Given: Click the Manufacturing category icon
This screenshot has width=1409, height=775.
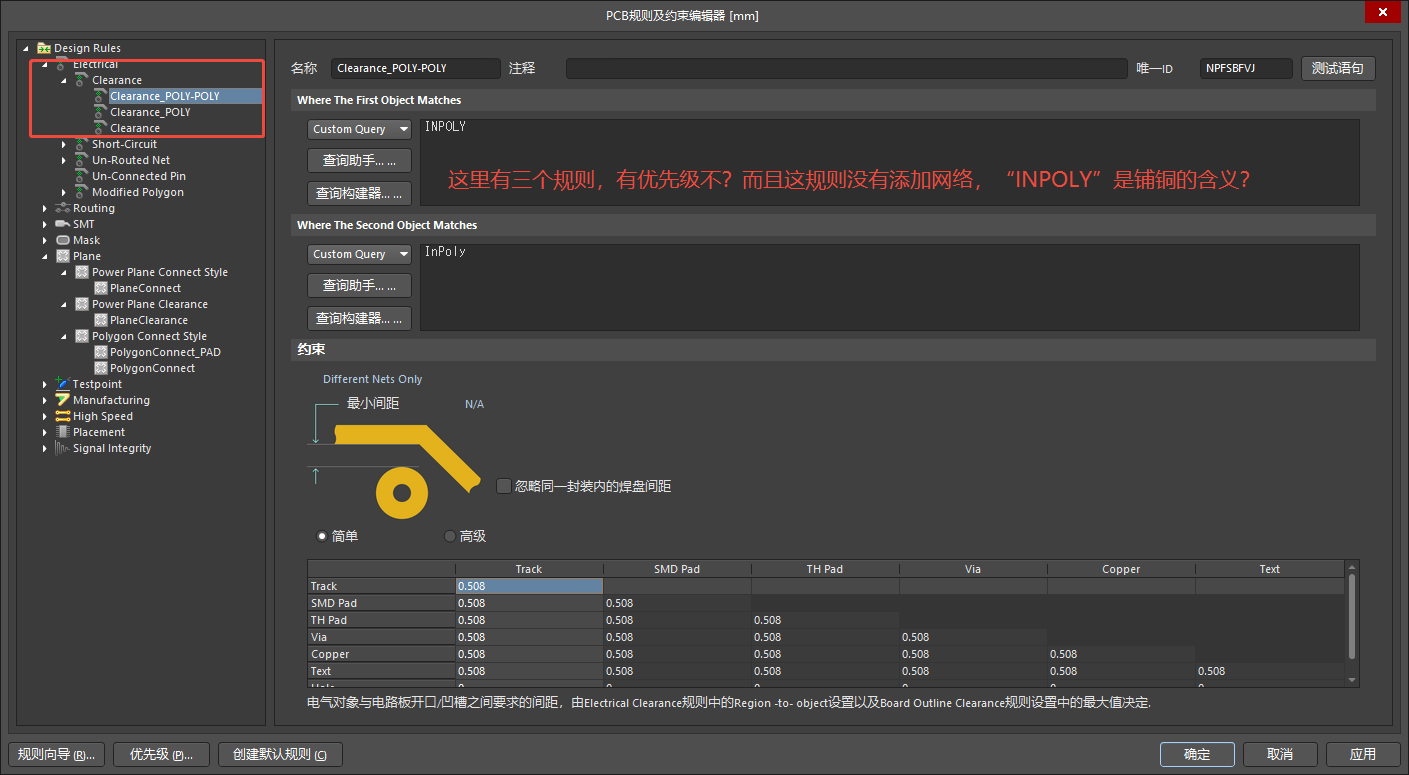Looking at the screenshot, I should 63,400.
